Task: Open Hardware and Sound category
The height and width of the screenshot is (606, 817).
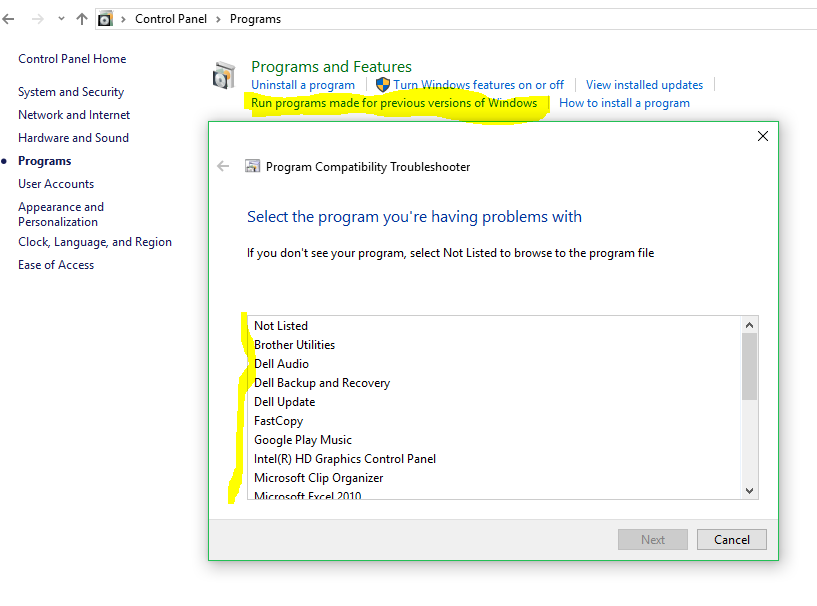Action: coord(73,138)
